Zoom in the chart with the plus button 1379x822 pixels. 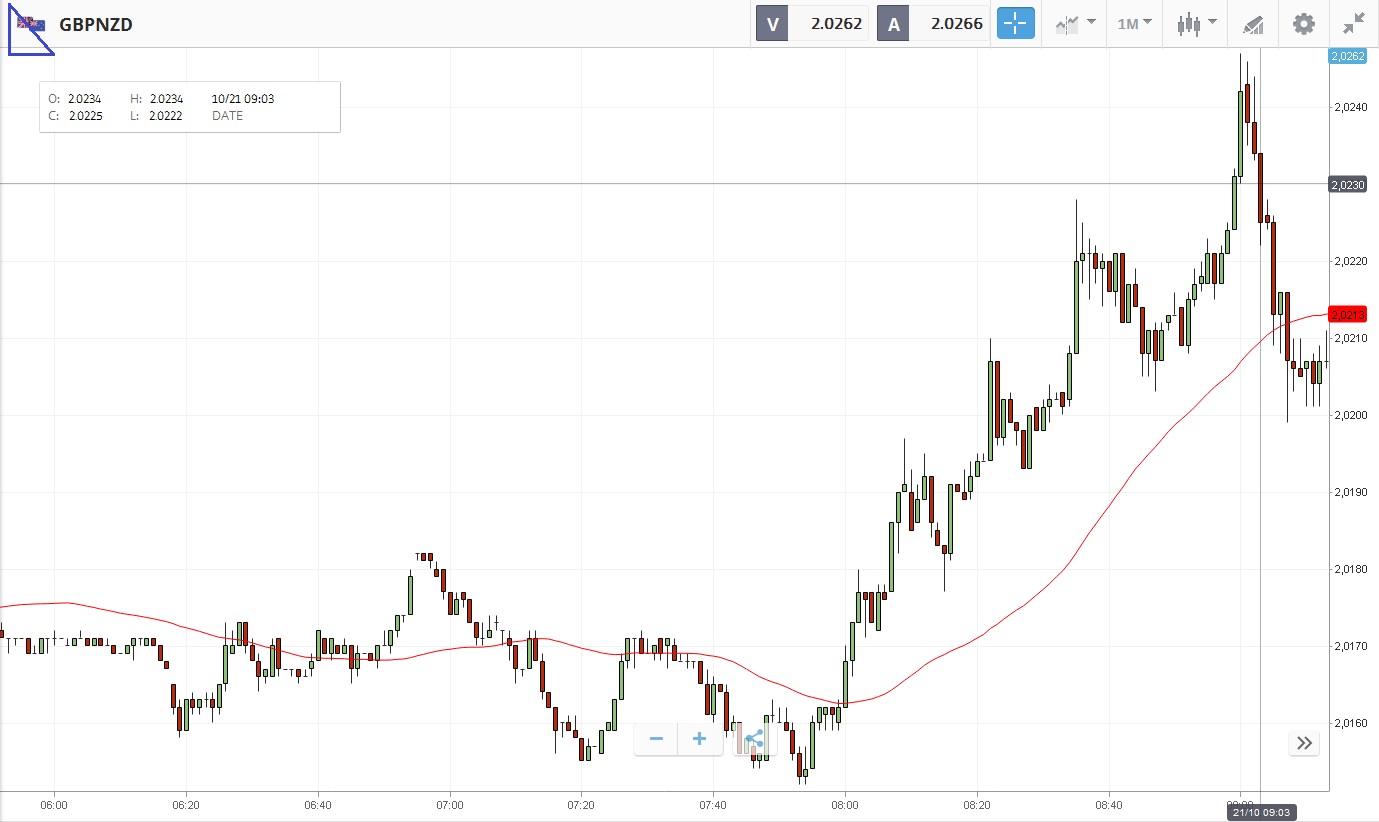click(700, 739)
